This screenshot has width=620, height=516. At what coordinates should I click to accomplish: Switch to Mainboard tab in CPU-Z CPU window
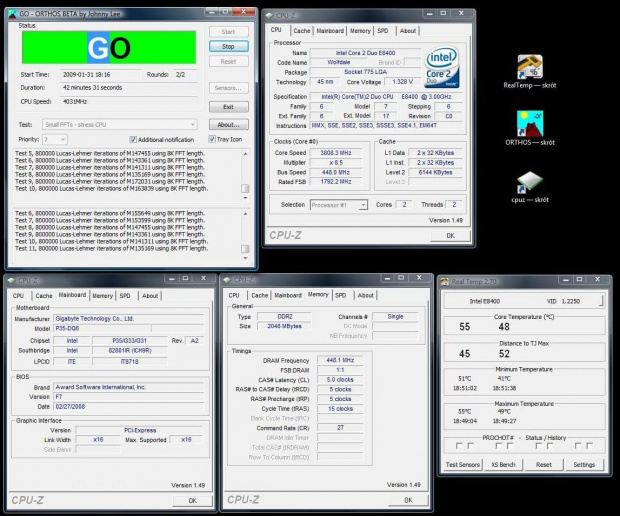pyautogui.click(x=330, y=31)
